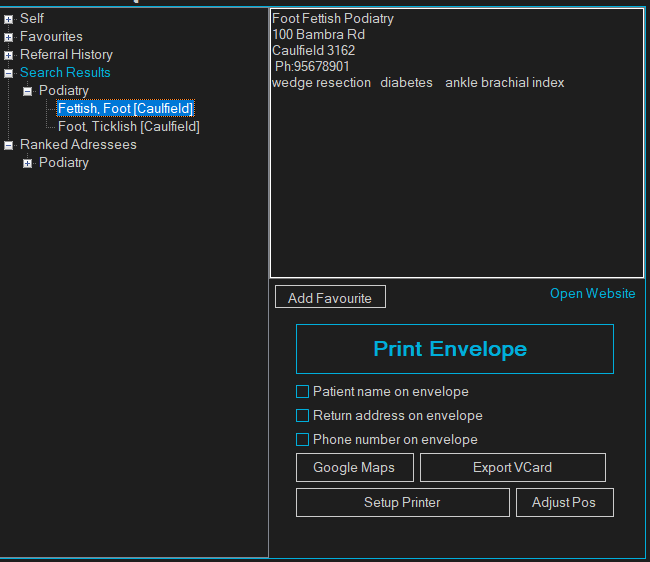Open Setup Printer dialog
The image size is (650, 562).
[x=402, y=503]
